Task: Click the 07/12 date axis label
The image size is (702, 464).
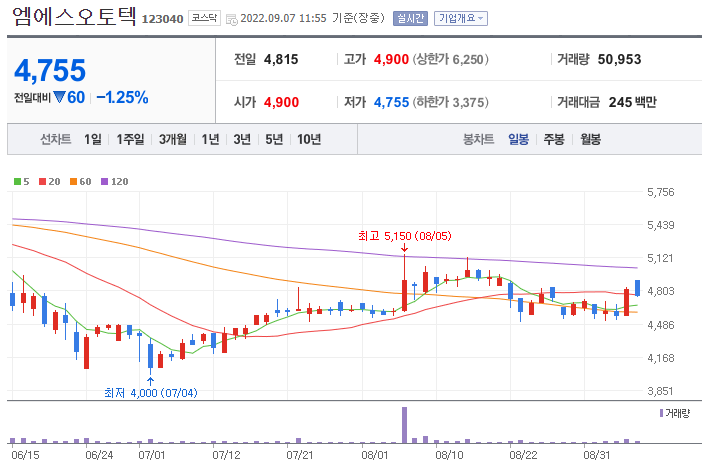Action: (226, 455)
